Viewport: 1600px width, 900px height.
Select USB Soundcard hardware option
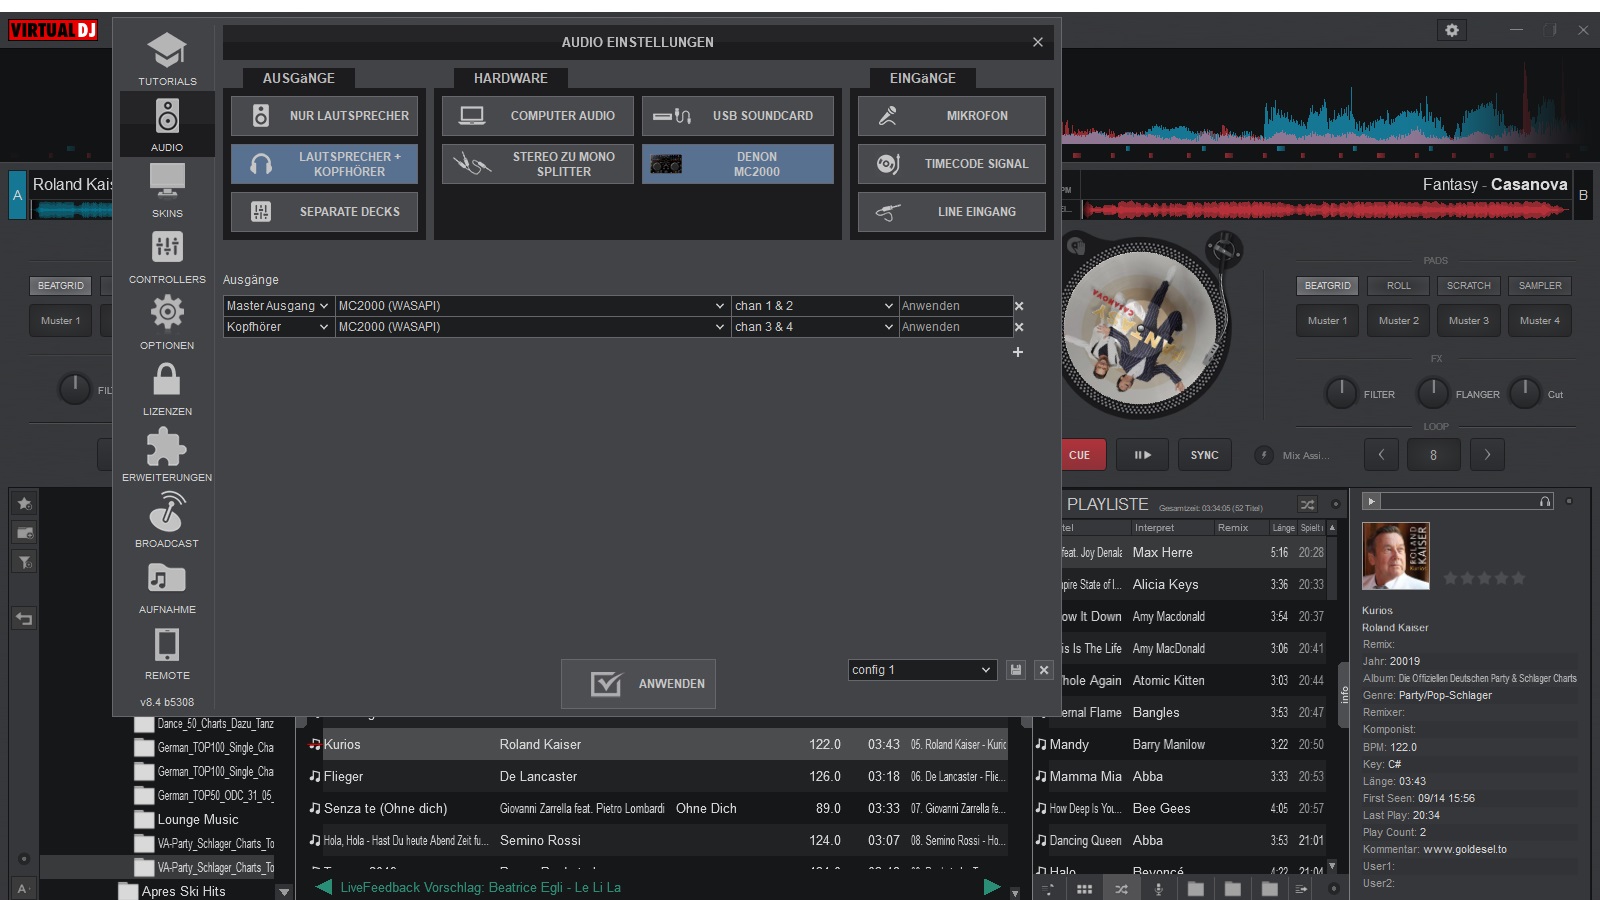(738, 116)
